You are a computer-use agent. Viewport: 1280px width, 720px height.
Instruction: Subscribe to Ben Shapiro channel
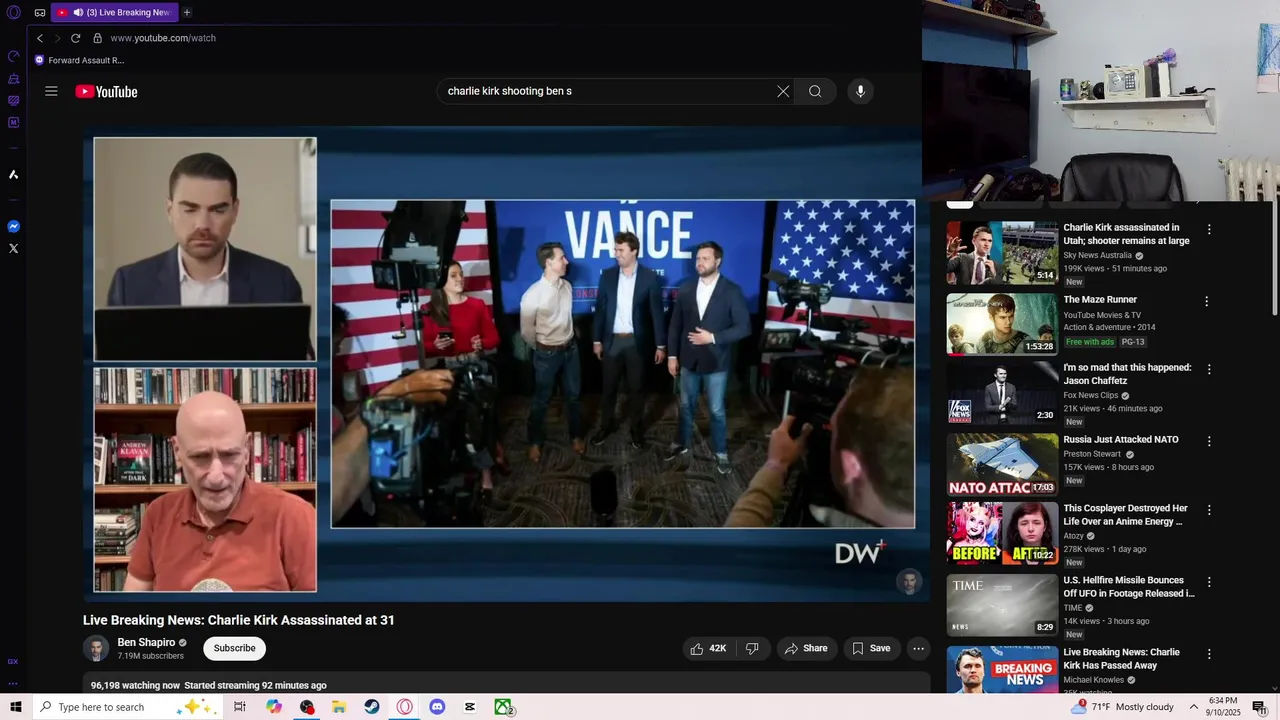point(234,648)
